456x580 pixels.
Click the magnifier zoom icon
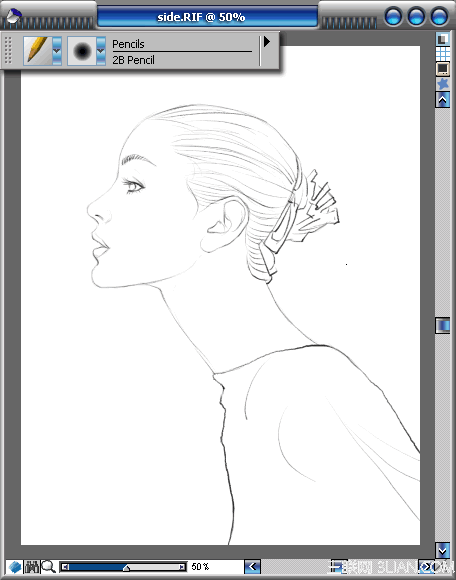[x=48, y=567]
